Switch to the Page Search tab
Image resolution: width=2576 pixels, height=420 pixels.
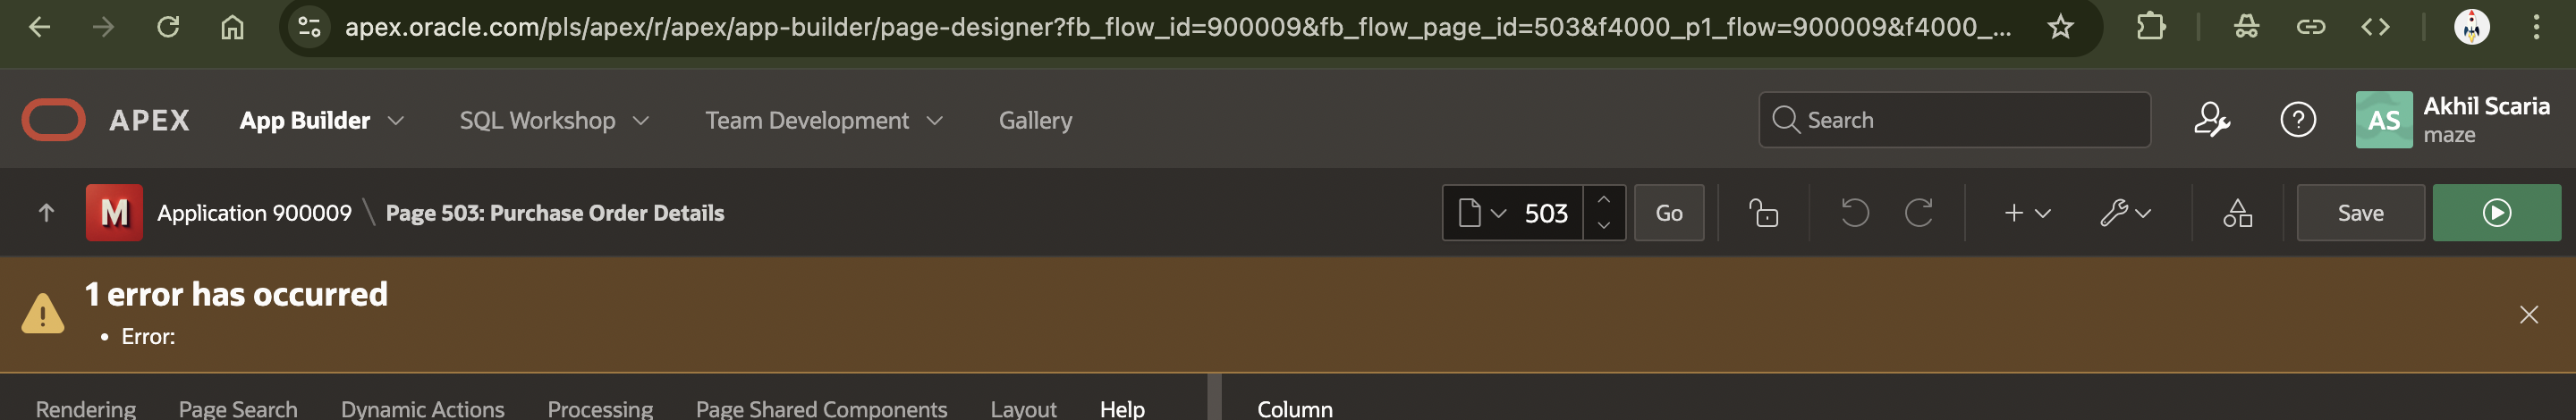click(238, 408)
